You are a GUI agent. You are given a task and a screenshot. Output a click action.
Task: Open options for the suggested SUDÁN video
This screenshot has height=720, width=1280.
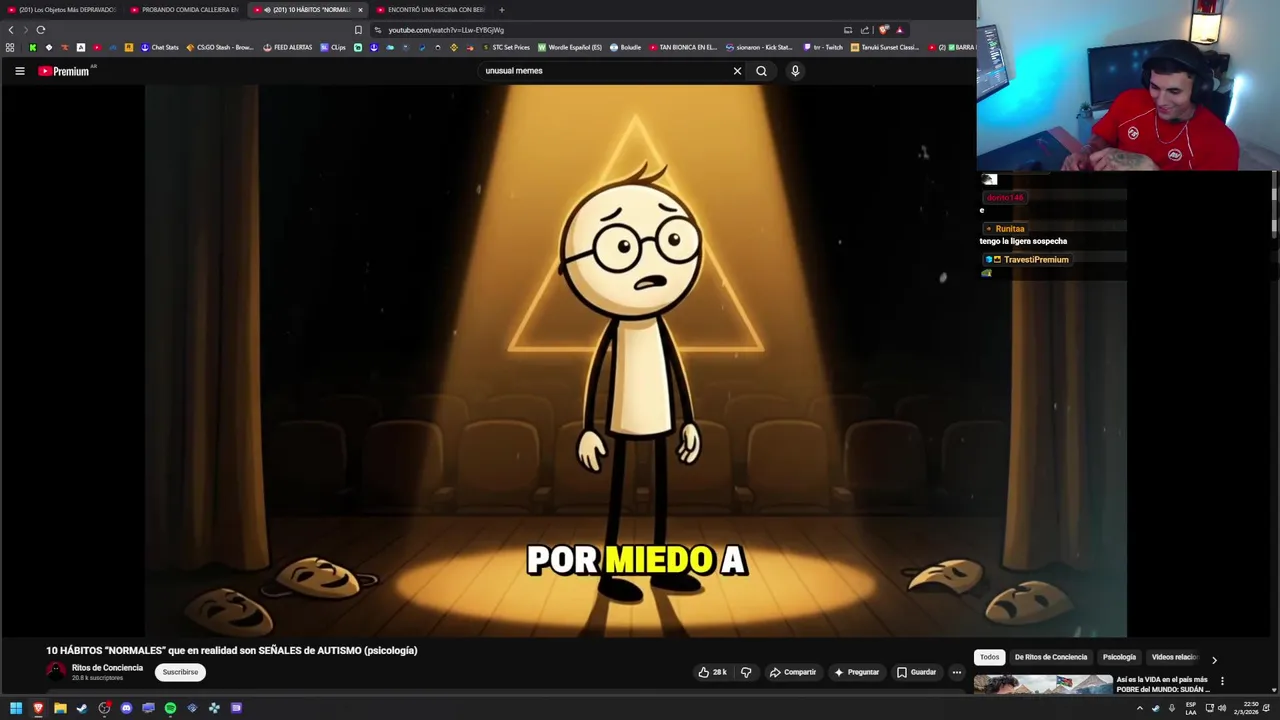pyautogui.click(x=1221, y=681)
